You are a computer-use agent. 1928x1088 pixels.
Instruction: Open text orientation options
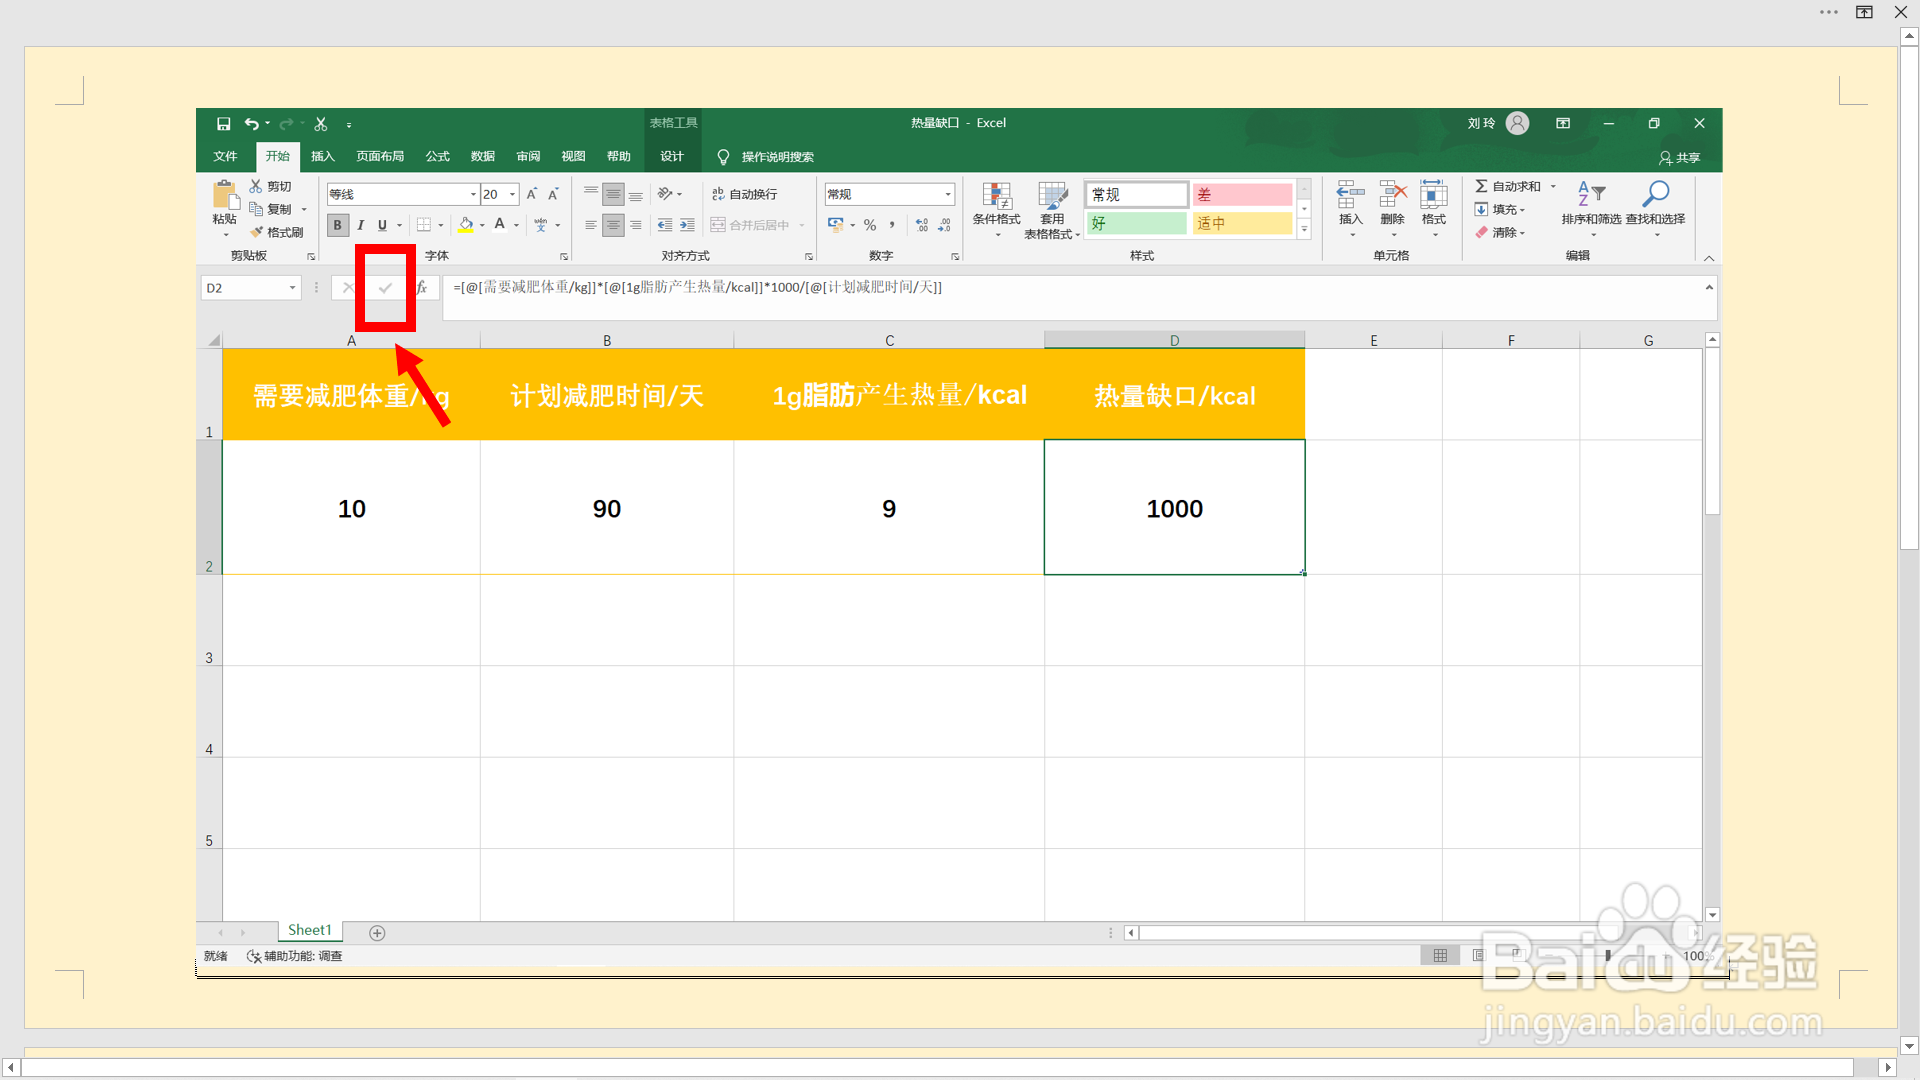point(669,194)
